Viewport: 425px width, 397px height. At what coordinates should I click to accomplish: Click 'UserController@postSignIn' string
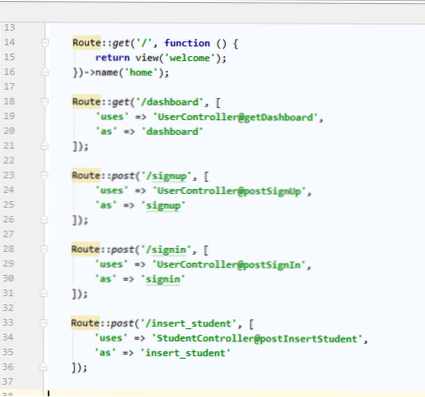pos(229,265)
